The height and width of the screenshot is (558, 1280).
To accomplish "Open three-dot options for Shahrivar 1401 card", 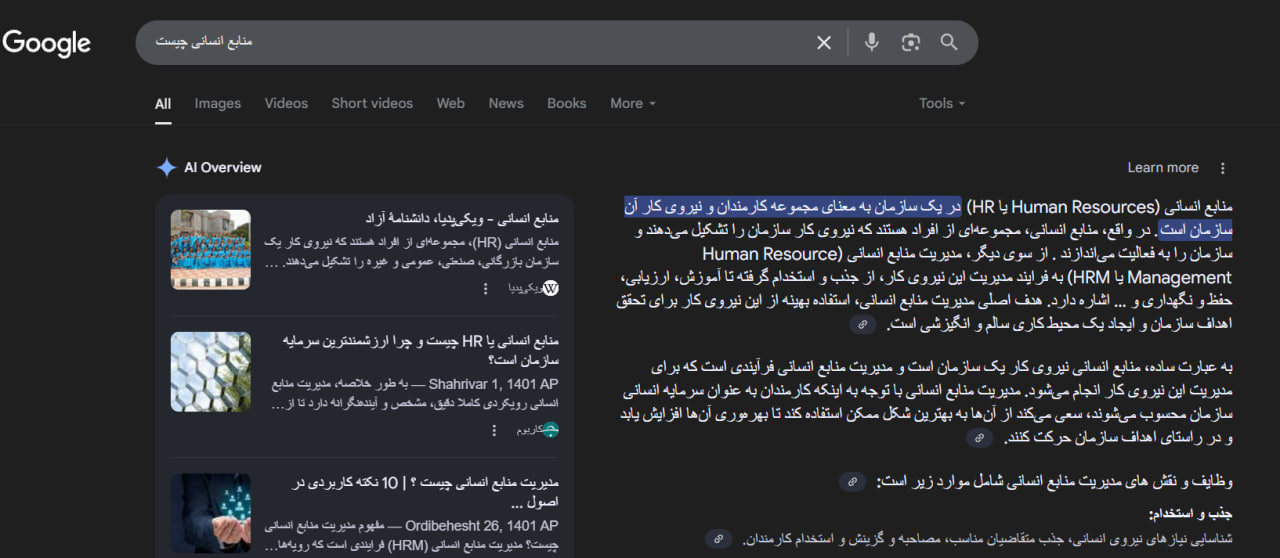I will (x=494, y=430).
